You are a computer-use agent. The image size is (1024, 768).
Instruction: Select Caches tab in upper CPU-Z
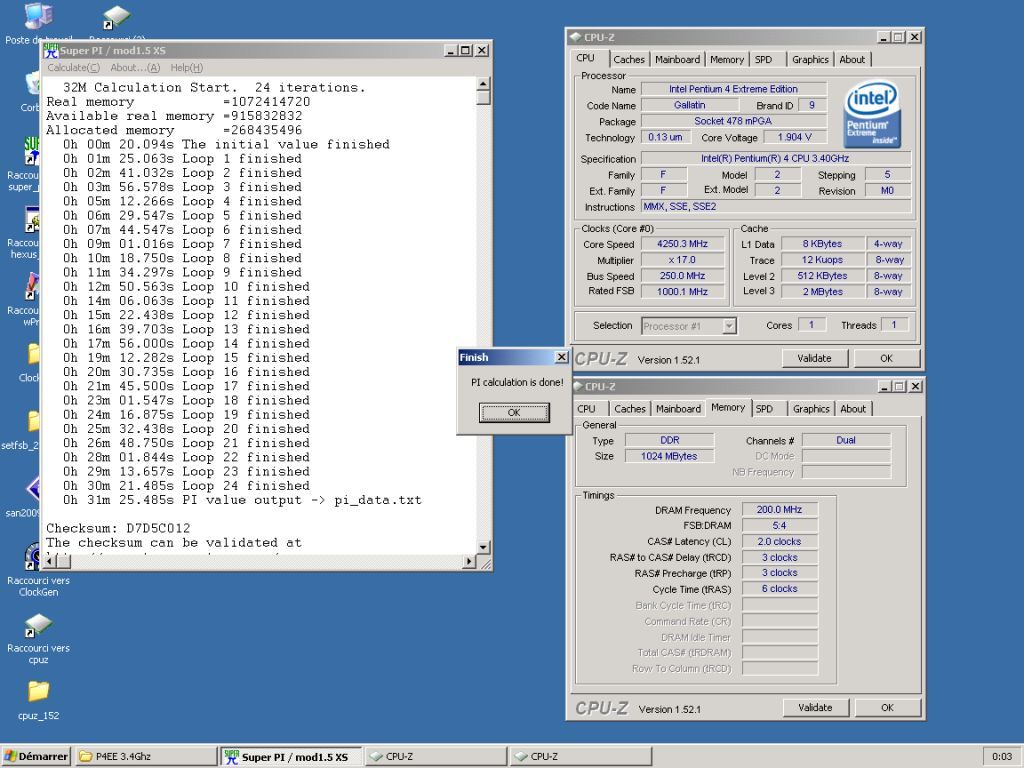(629, 59)
